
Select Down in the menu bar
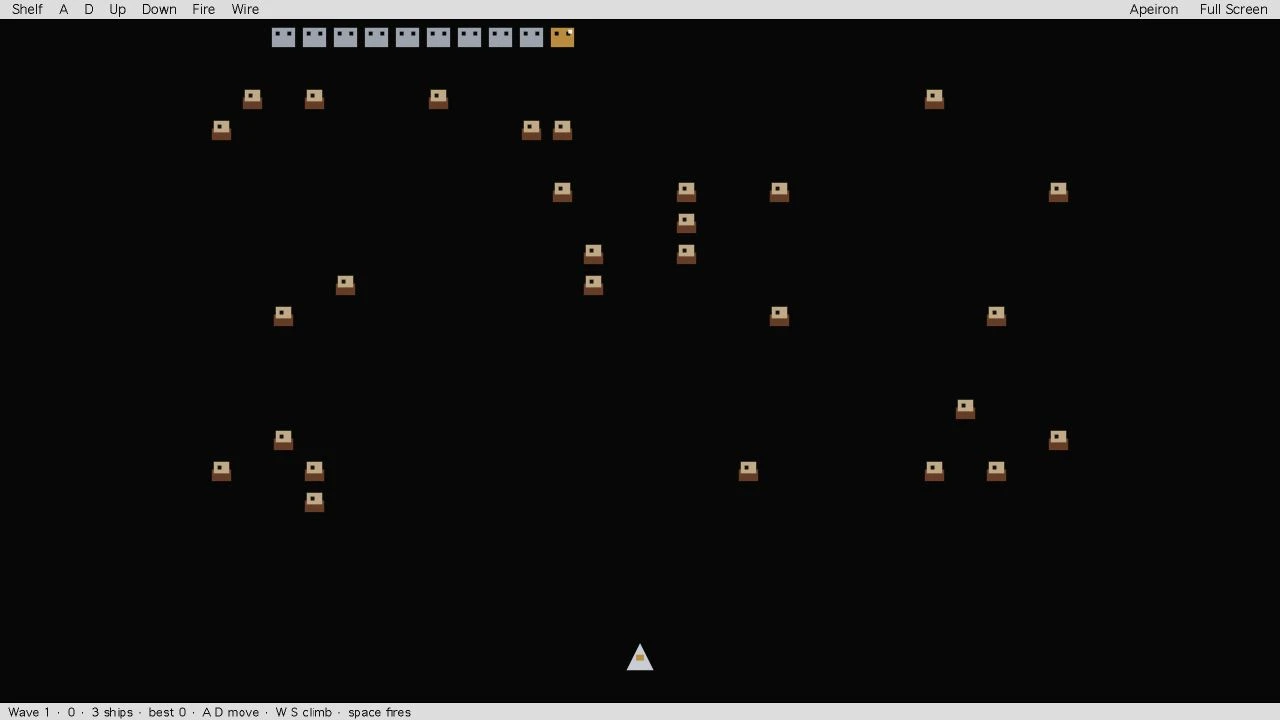coord(159,9)
